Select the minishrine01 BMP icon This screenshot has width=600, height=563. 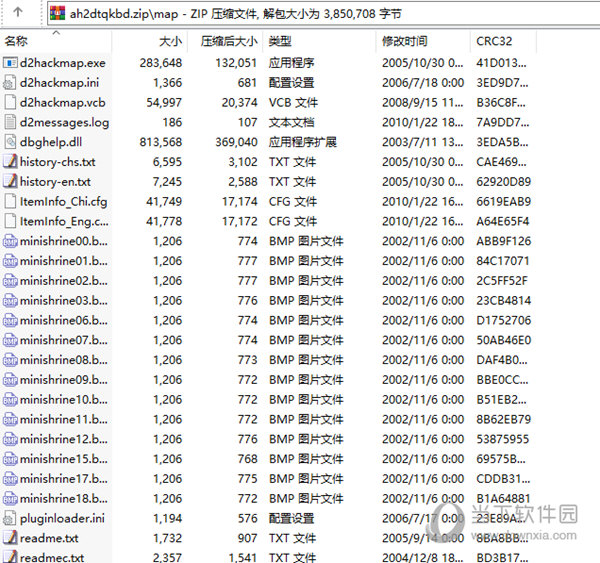click(10, 261)
